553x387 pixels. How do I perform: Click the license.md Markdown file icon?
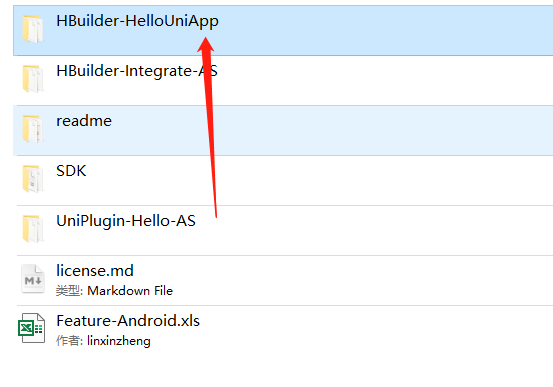(x=33, y=279)
